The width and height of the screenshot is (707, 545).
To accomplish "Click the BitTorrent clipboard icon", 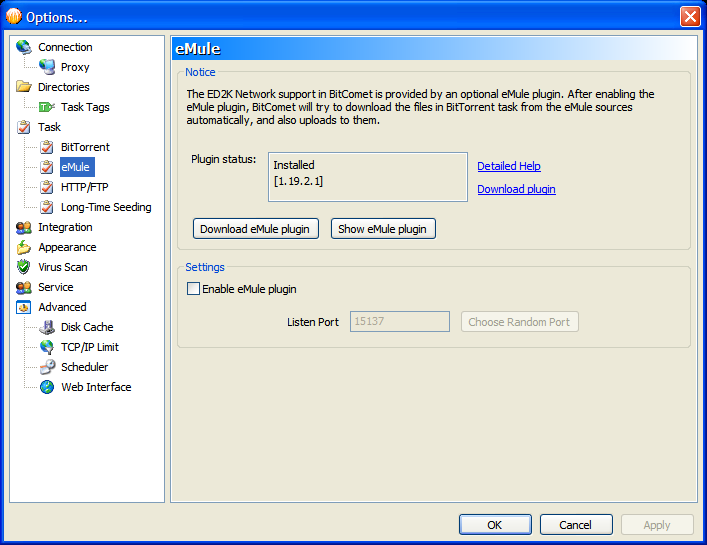I will click(x=46, y=147).
